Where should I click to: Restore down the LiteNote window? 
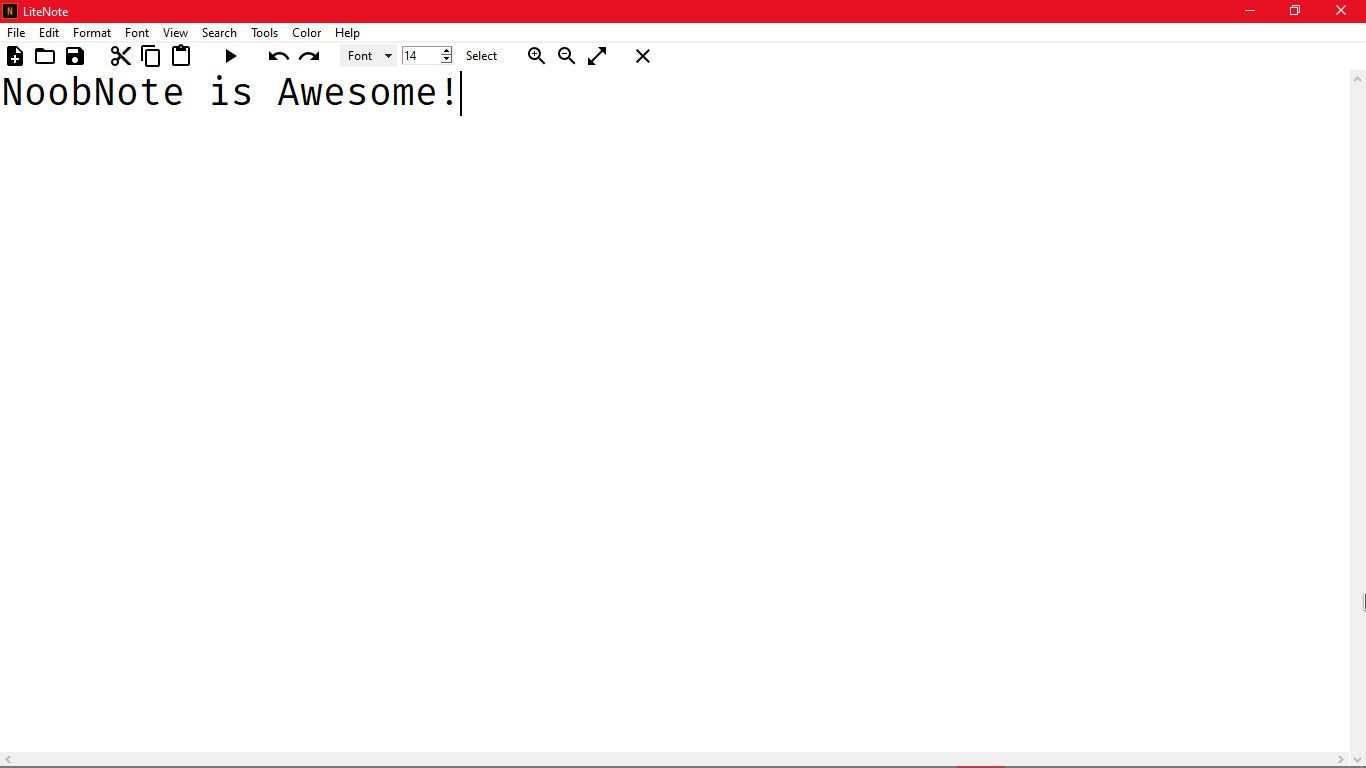tap(1295, 11)
